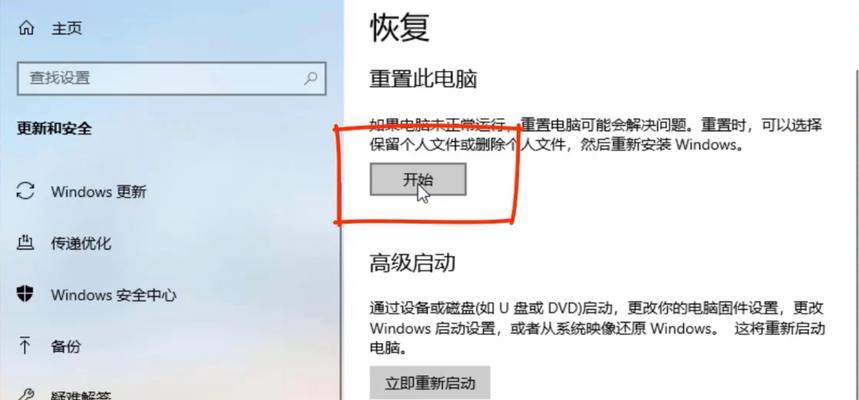Click the 开始 button to reset PC
859x400 pixels.
(x=418, y=179)
